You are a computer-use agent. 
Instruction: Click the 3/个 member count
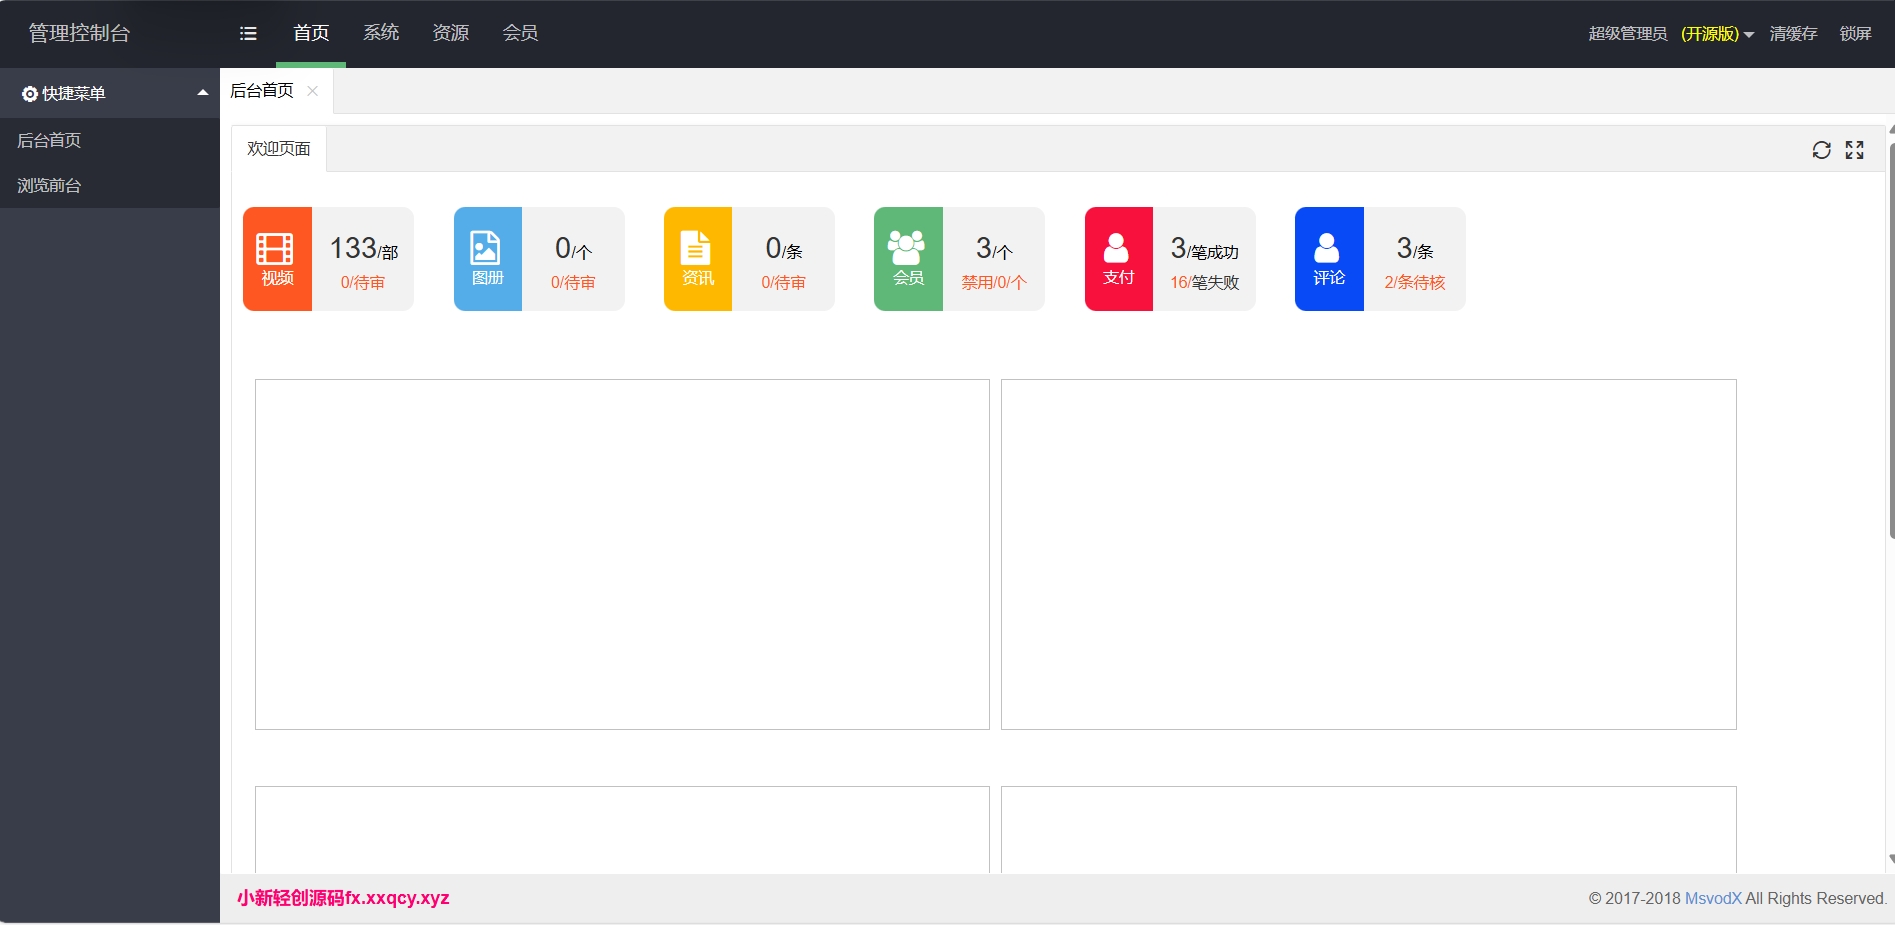pos(994,248)
